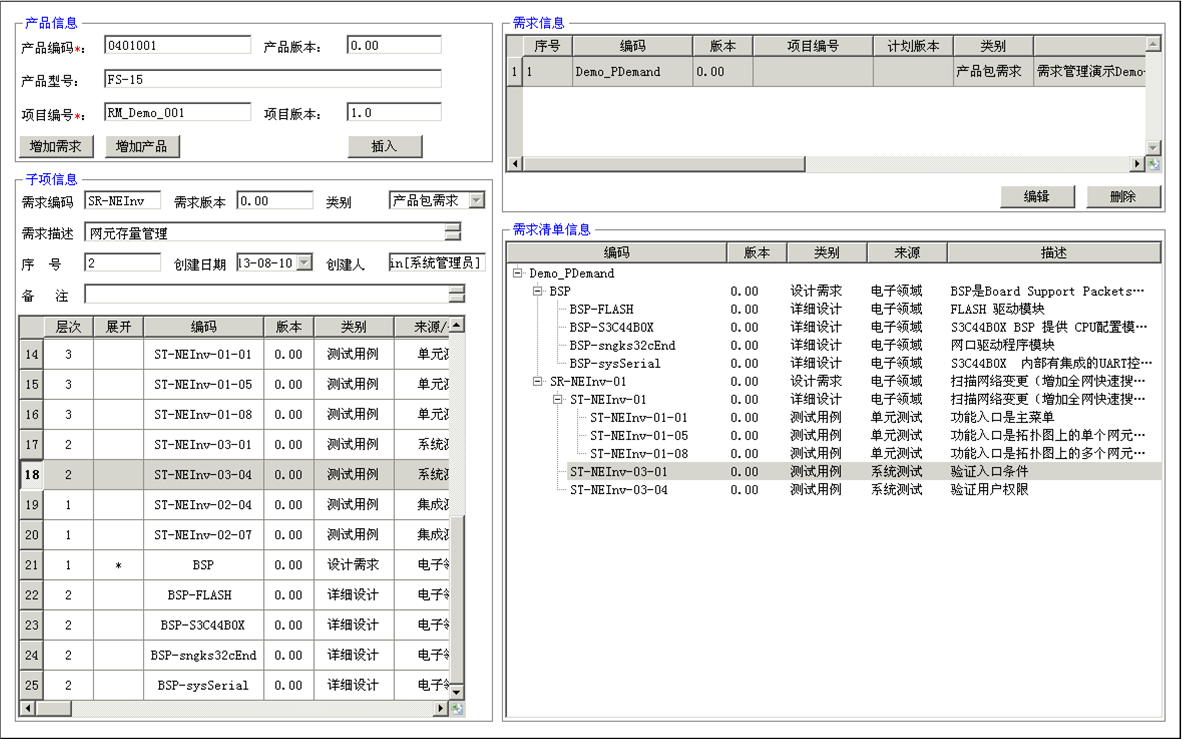This screenshot has width=1182, height=739.
Task: Collapse the SR-NEInv-01 tree node
Action: coord(537,381)
